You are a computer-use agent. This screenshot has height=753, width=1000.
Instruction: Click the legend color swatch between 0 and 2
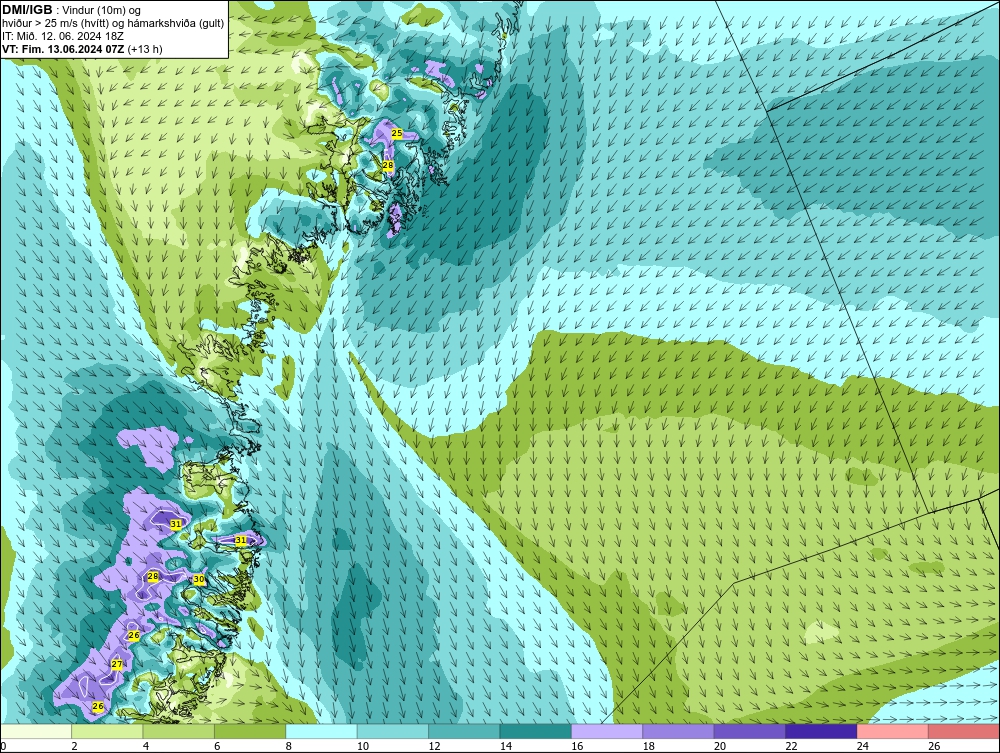point(36,731)
